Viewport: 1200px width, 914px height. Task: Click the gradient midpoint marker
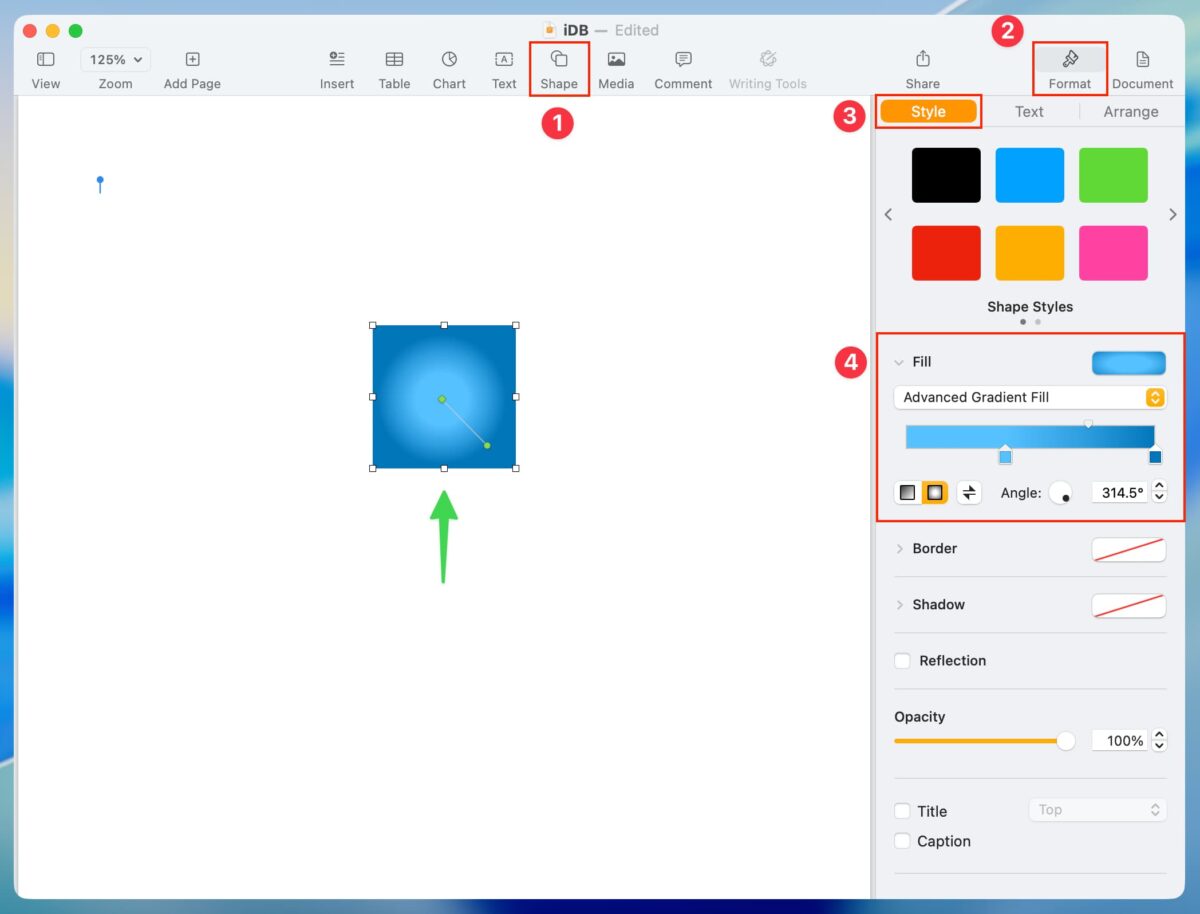point(1088,424)
